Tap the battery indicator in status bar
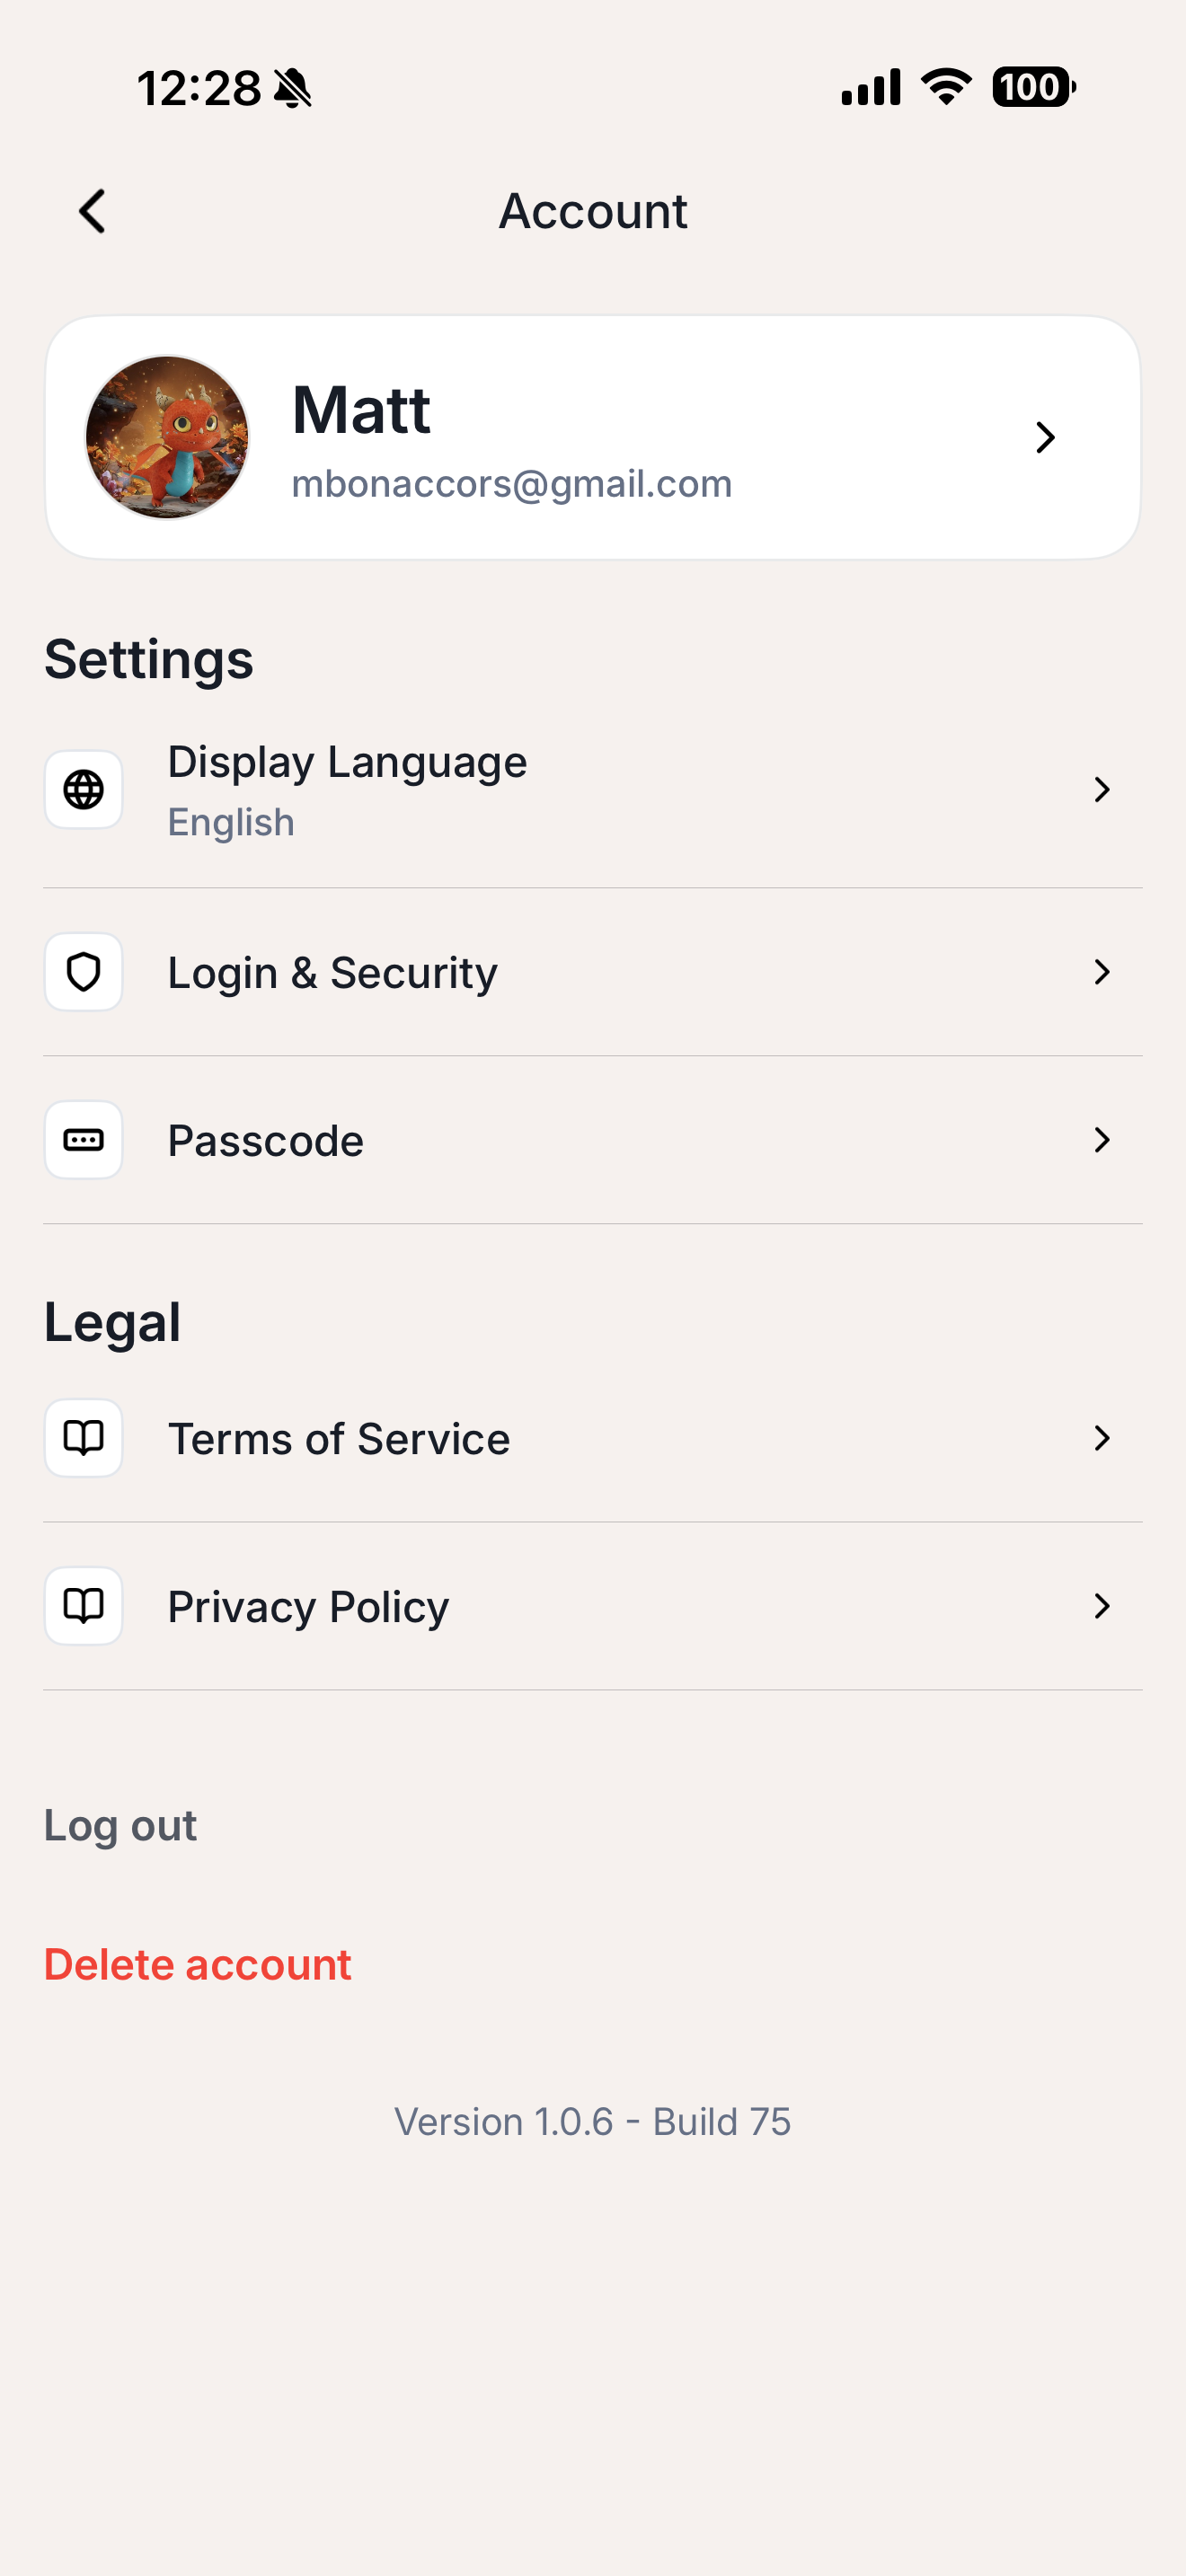The width and height of the screenshot is (1186, 2576). pos(1032,88)
